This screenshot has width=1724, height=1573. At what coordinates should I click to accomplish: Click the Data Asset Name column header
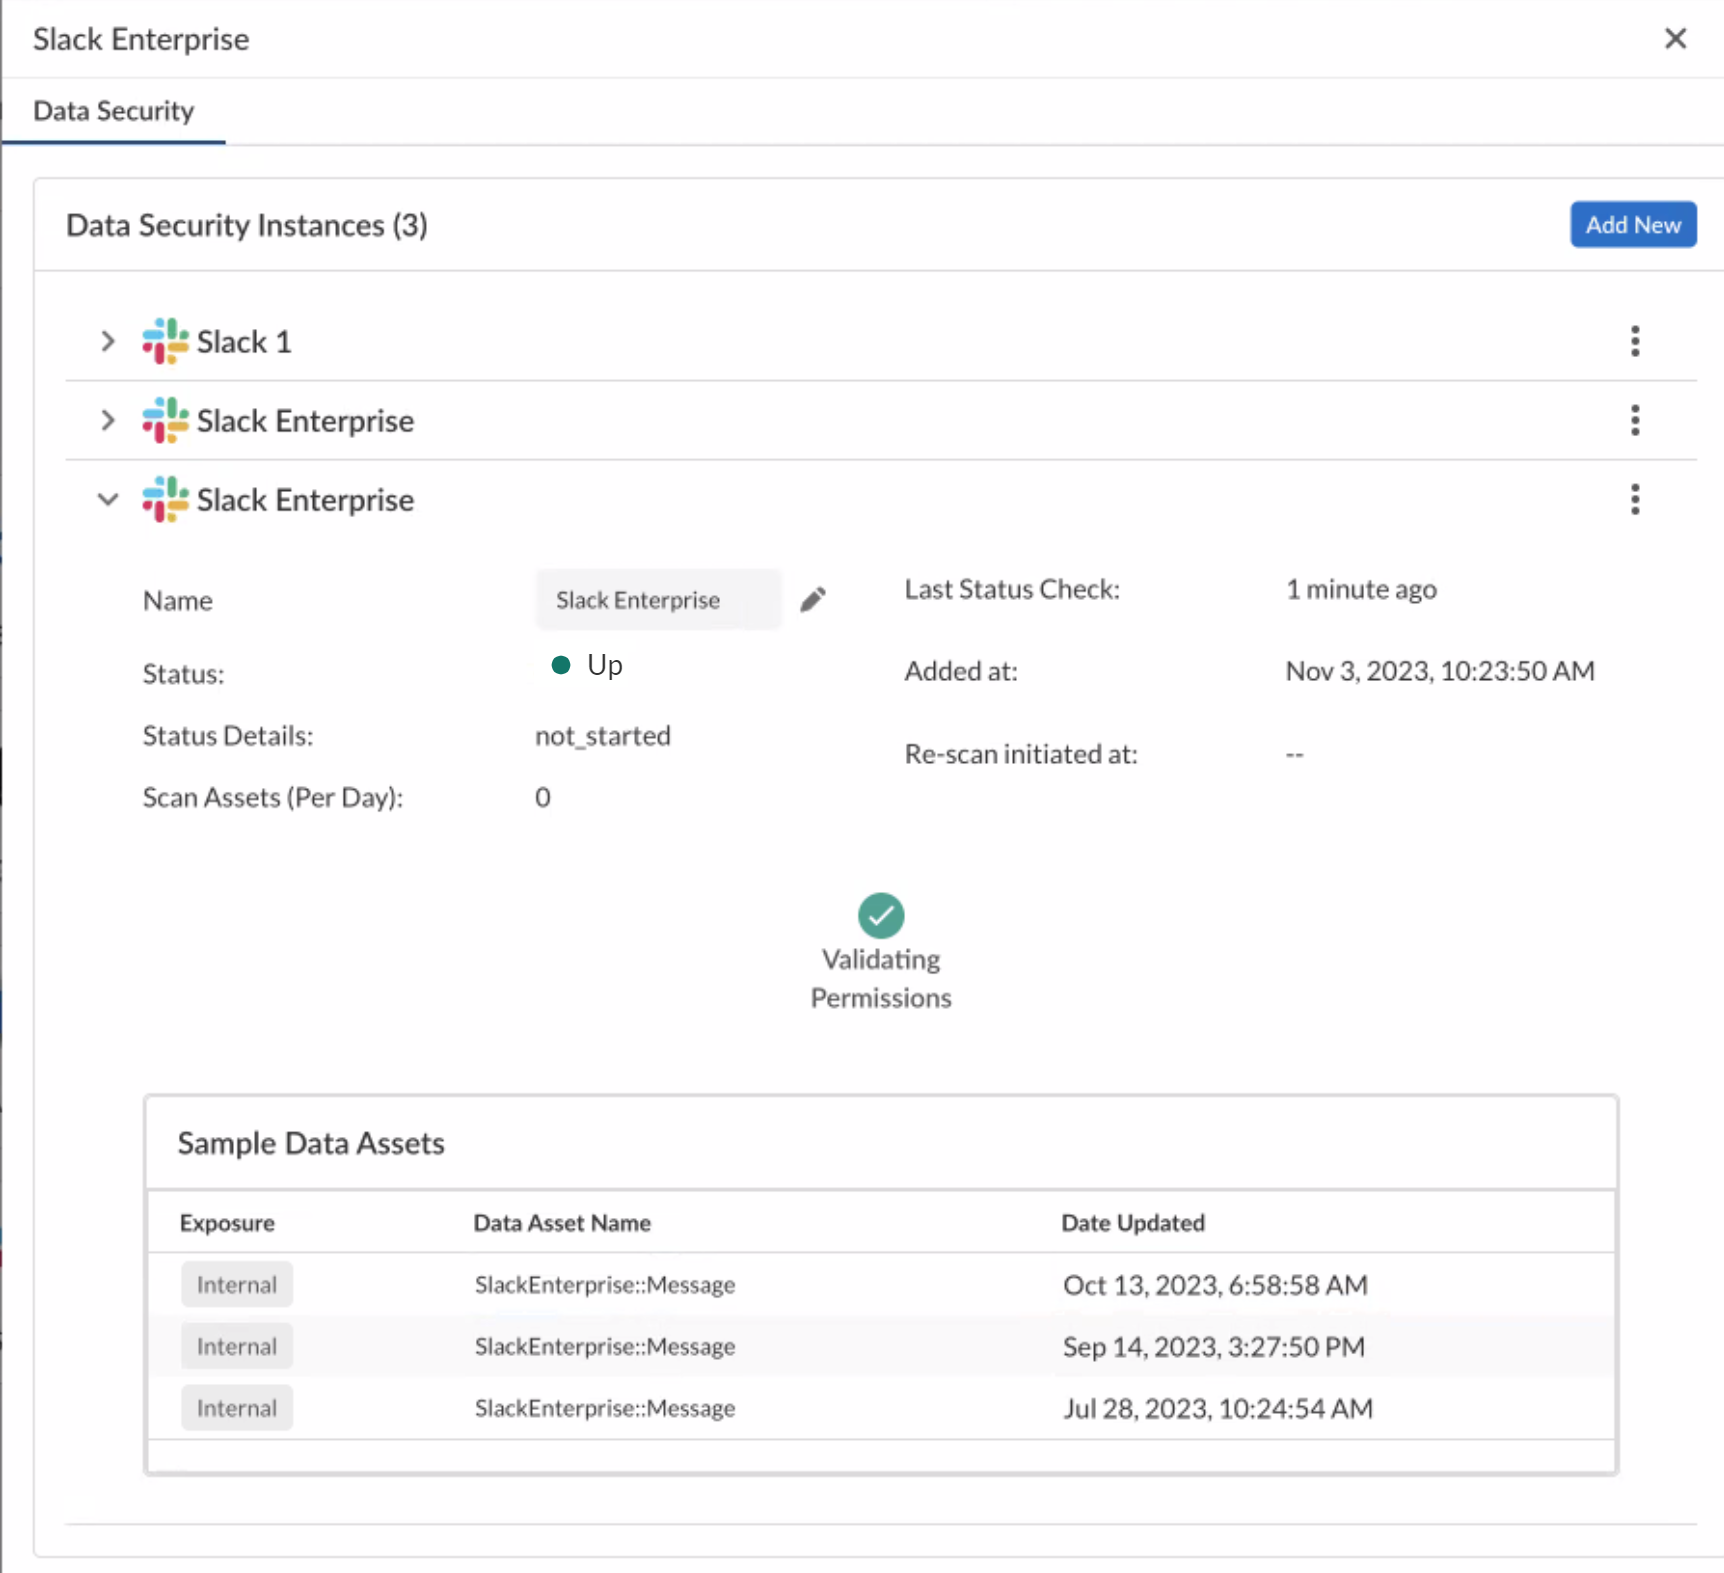[x=562, y=1223]
